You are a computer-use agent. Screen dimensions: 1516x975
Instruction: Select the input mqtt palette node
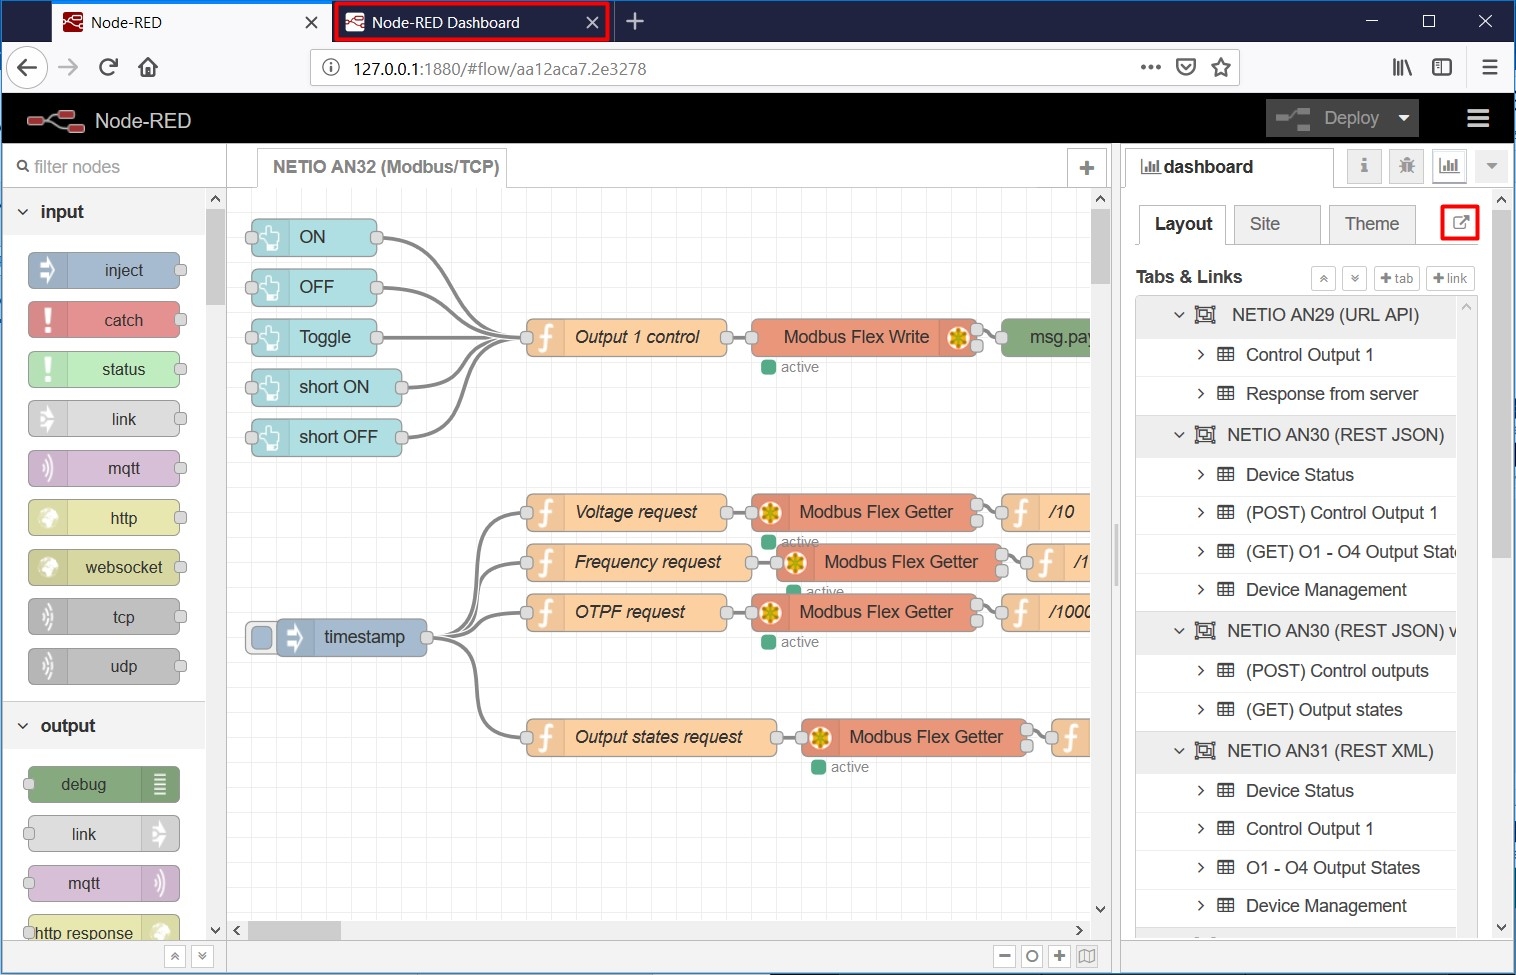105,468
